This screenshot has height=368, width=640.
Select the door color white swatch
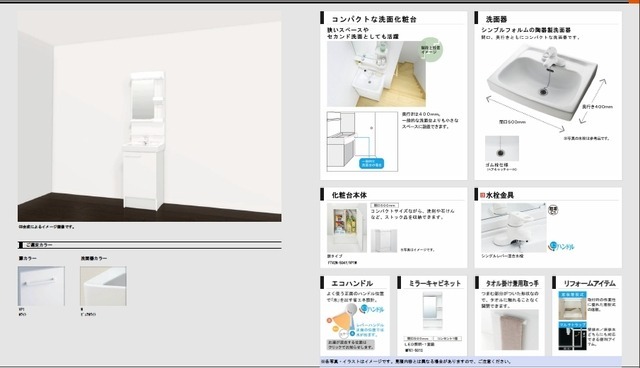pyautogui.click(x=41, y=286)
